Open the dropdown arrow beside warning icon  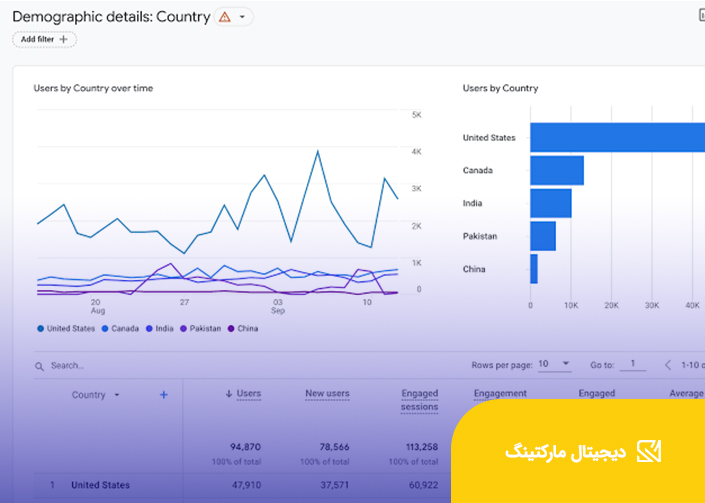(242, 17)
